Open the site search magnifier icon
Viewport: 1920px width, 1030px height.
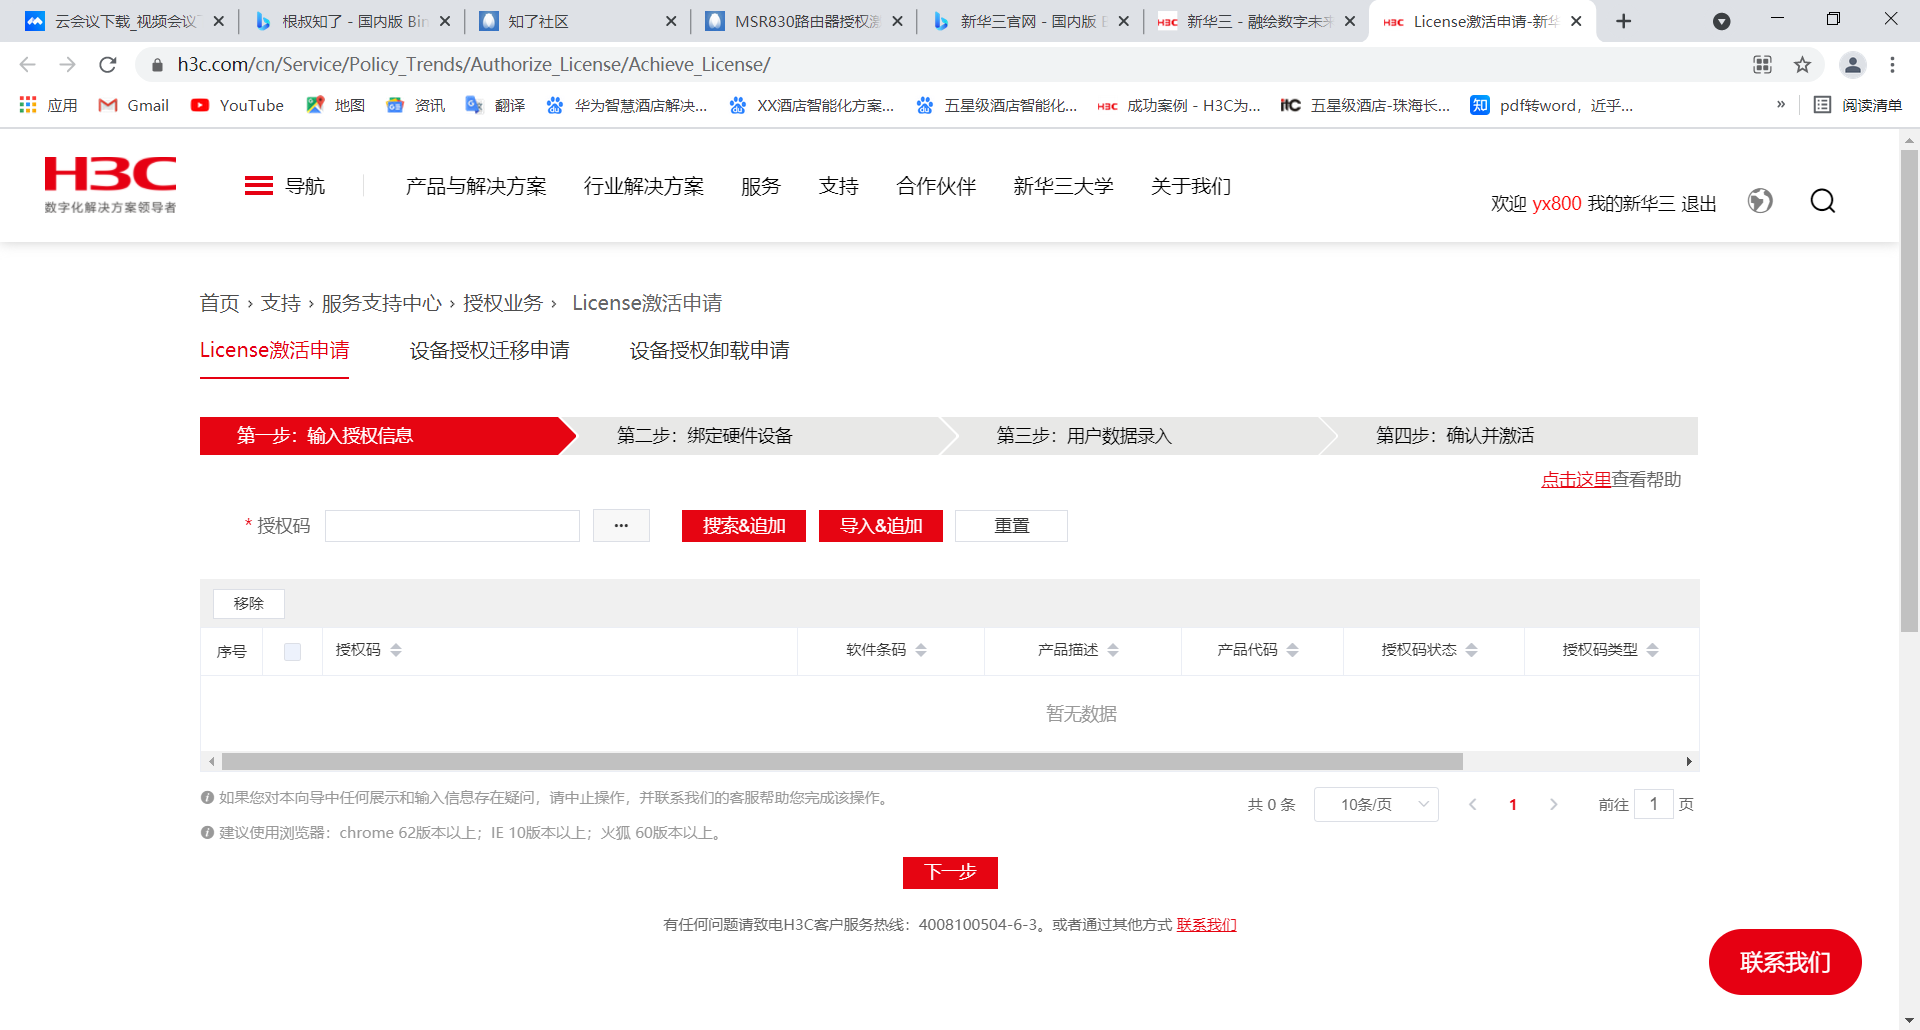point(1823,201)
